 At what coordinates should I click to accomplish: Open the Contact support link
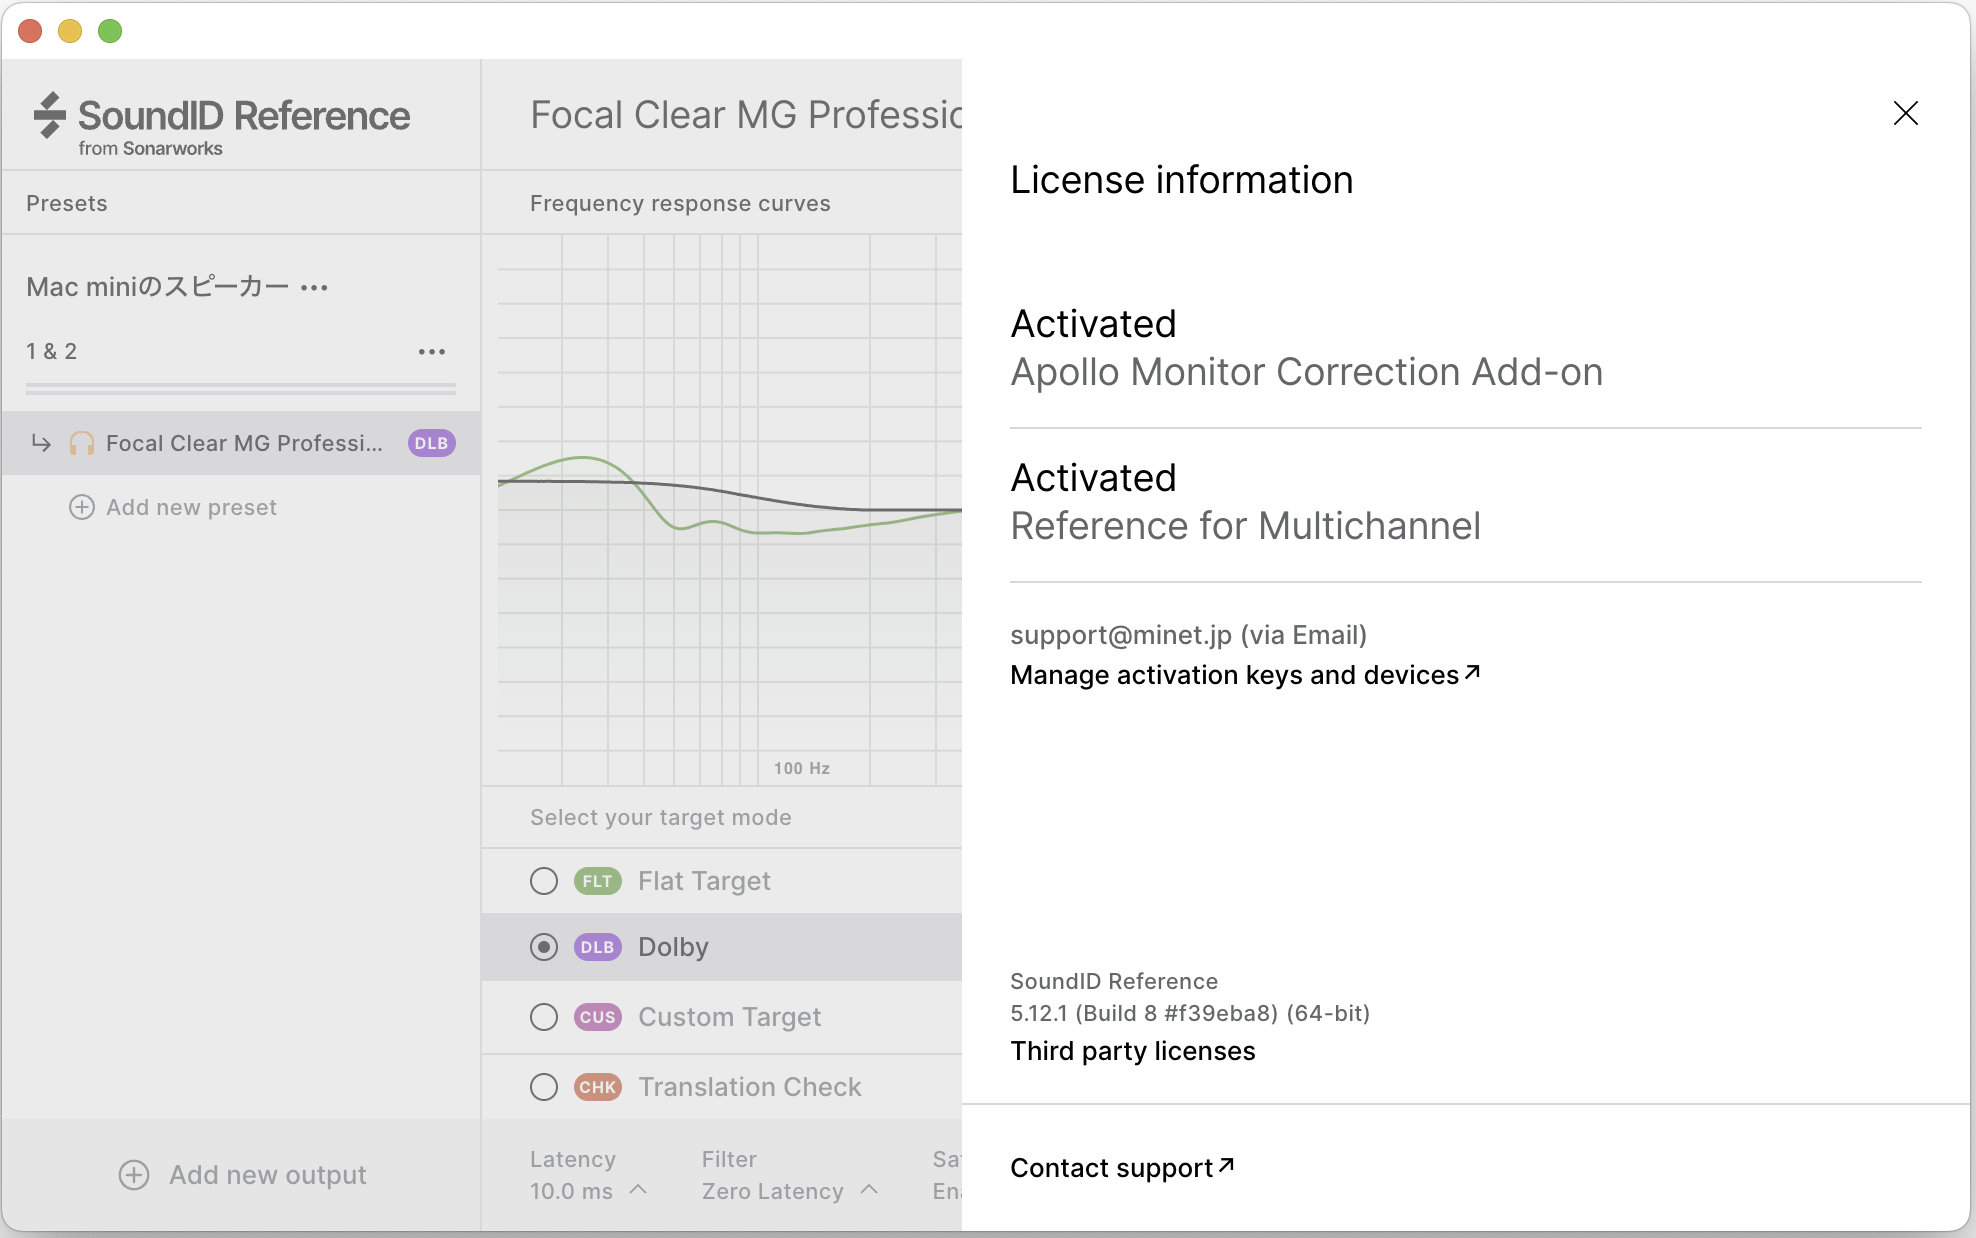click(1122, 1168)
